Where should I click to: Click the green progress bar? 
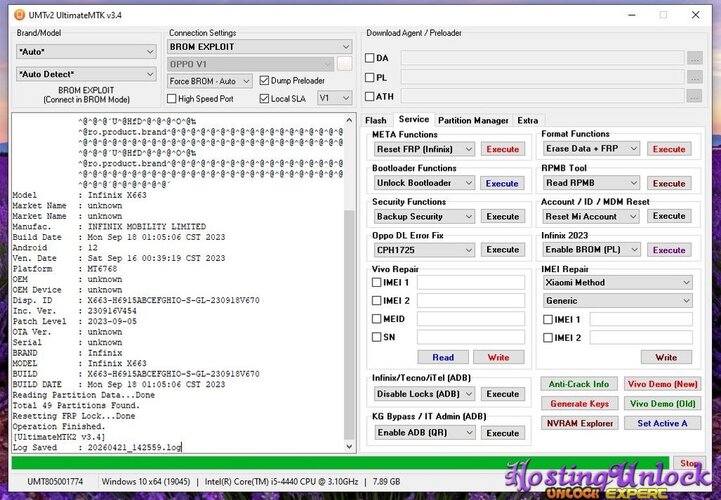tap(340, 463)
